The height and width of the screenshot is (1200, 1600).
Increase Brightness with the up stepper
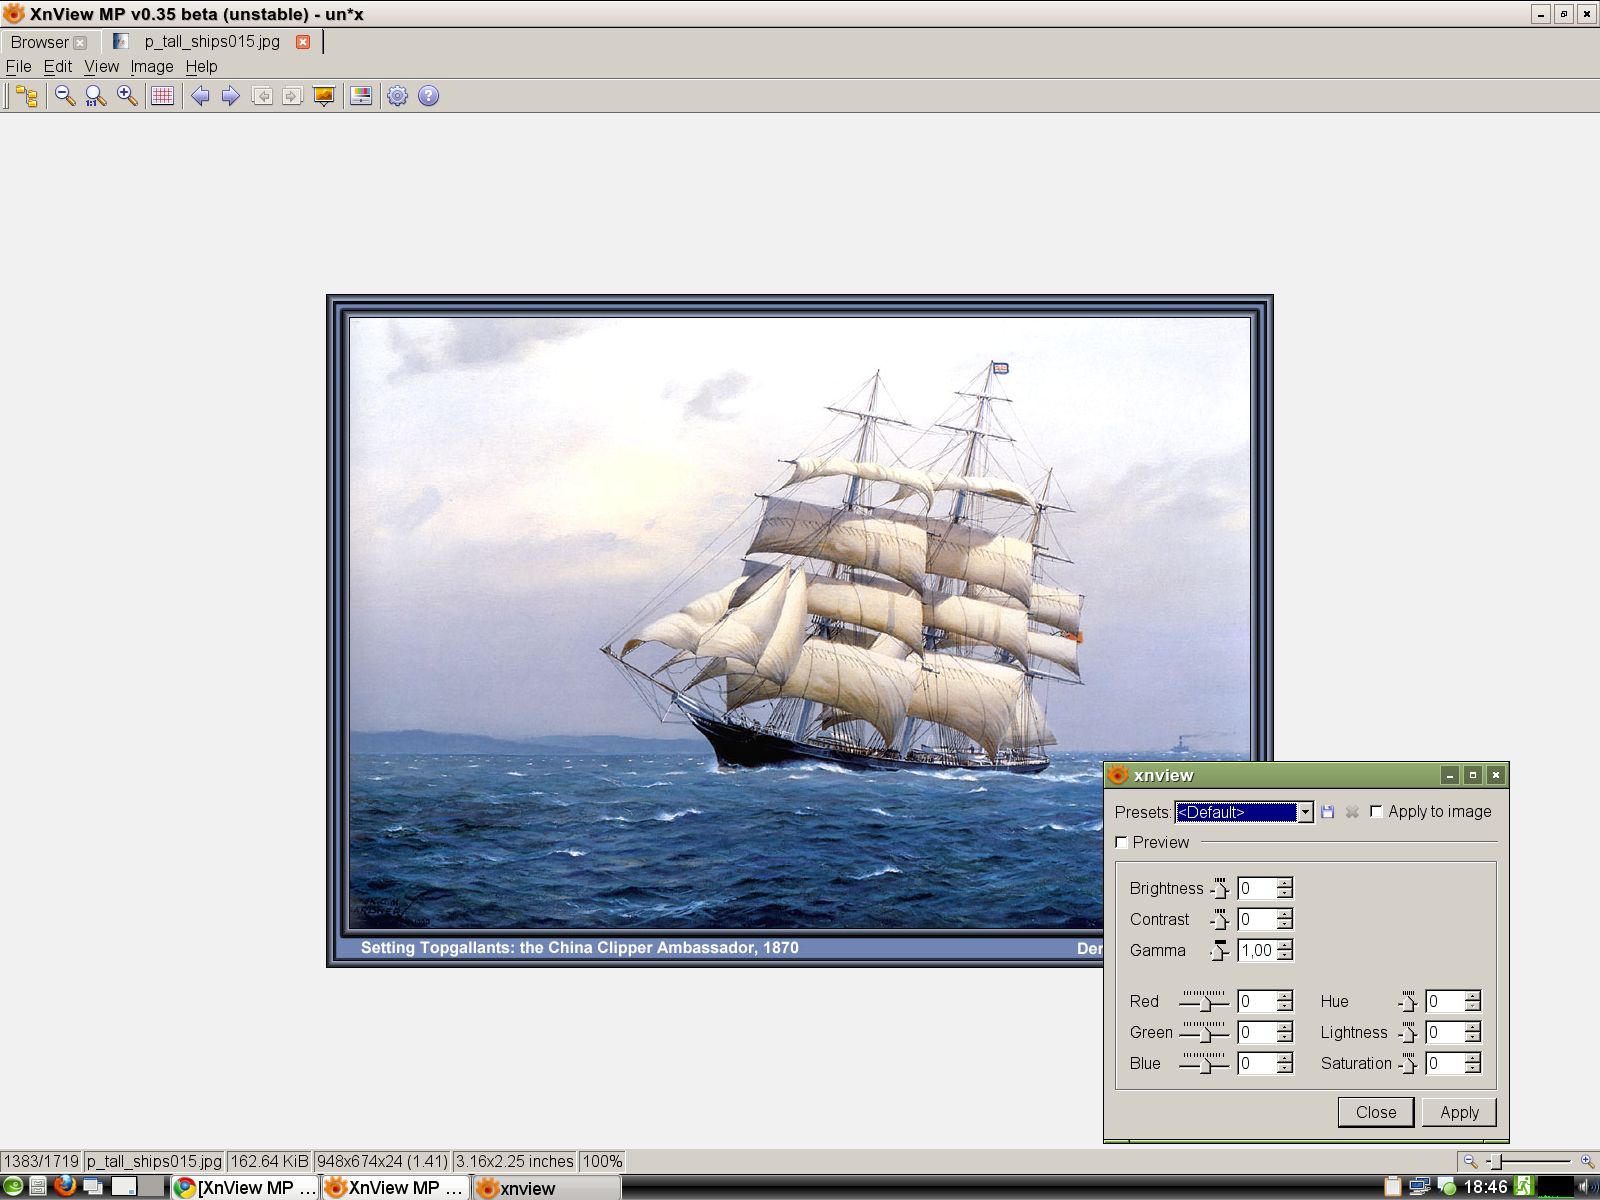(x=1285, y=883)
